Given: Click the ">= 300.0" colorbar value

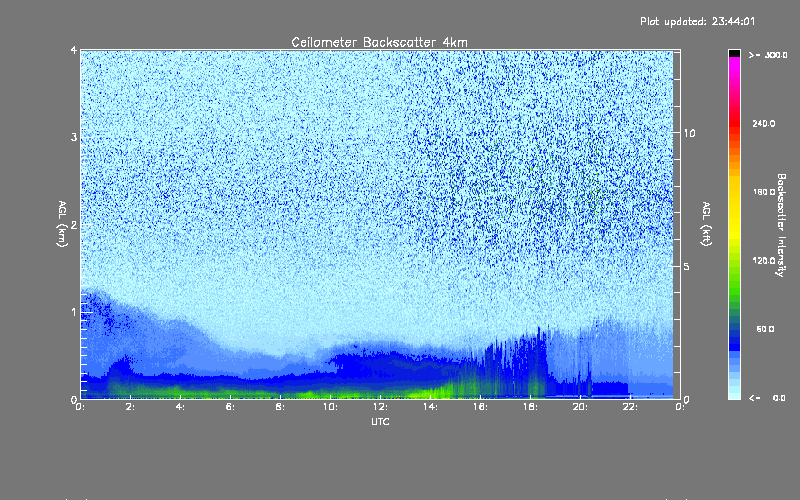Looking at the screenshot, I should pyautogui.click(x=768, y=55).
